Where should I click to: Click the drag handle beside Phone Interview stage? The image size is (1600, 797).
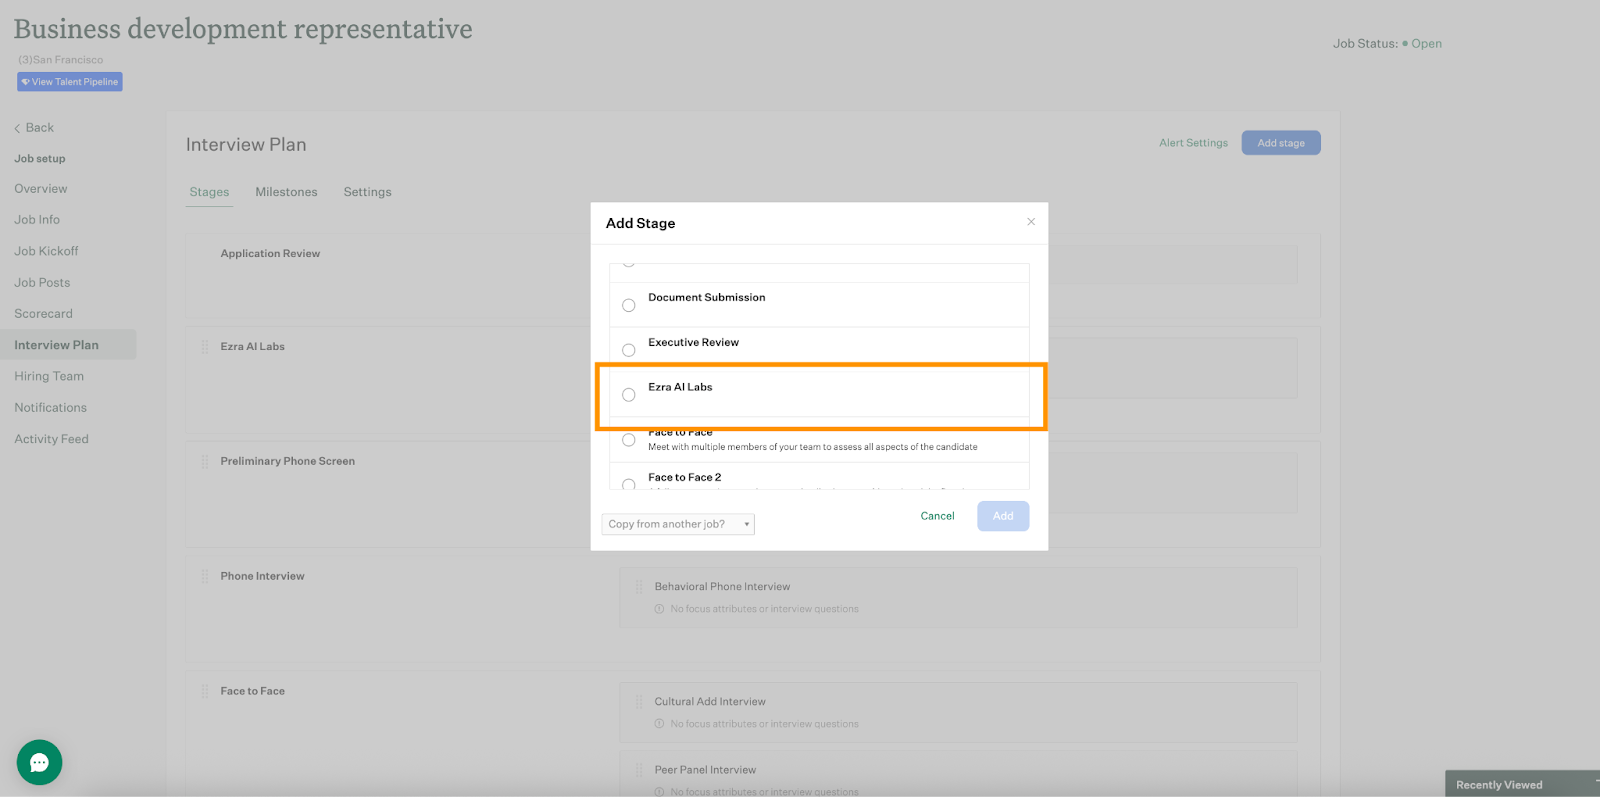pyautogui.click(x=205, y=576)
